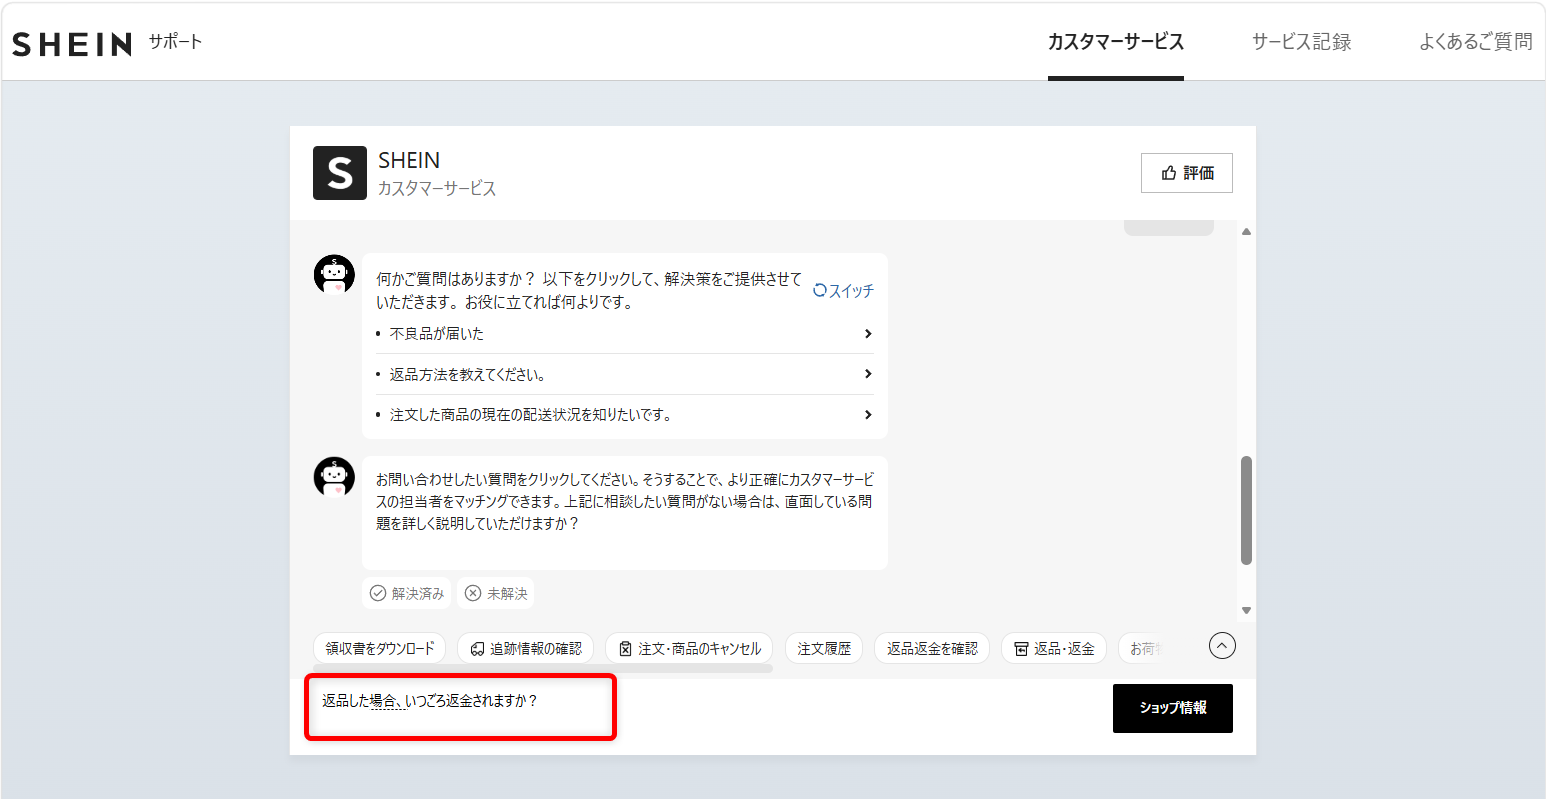Viewport: 1547px width, 799px height.
Task: Open よくあるご質問 tab
Action: click(1476, 42)
